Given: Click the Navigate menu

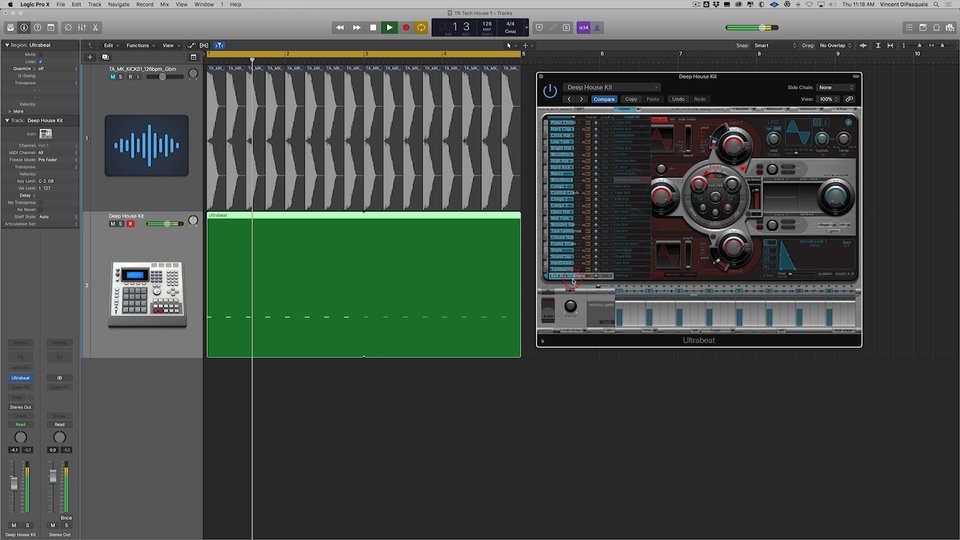Looking at the screenshot, I should click(x=119, y=4).
